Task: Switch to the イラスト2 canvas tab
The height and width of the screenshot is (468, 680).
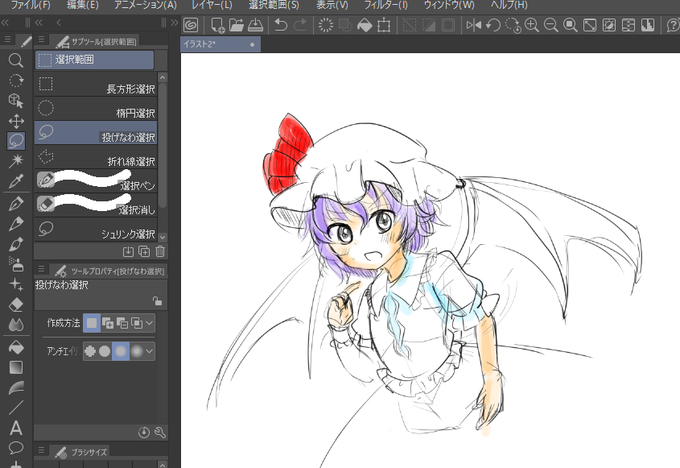Action: coord(220,44)
